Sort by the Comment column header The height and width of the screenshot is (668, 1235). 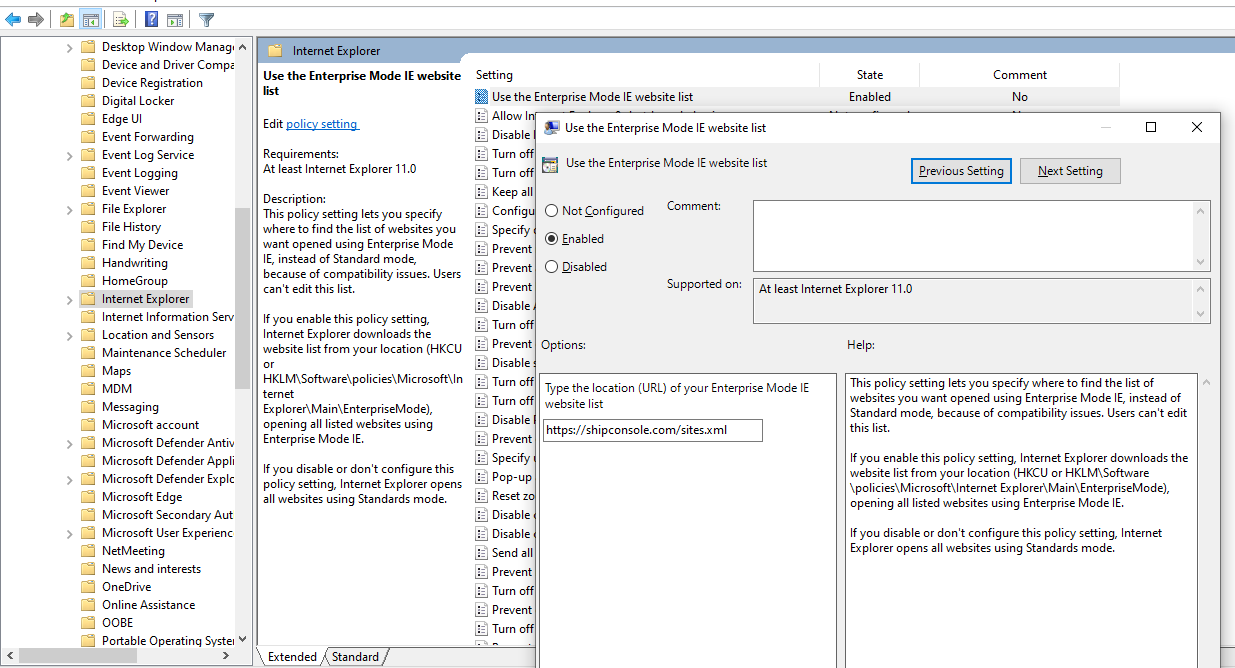pyautogui.click(x=1020, y=75)
